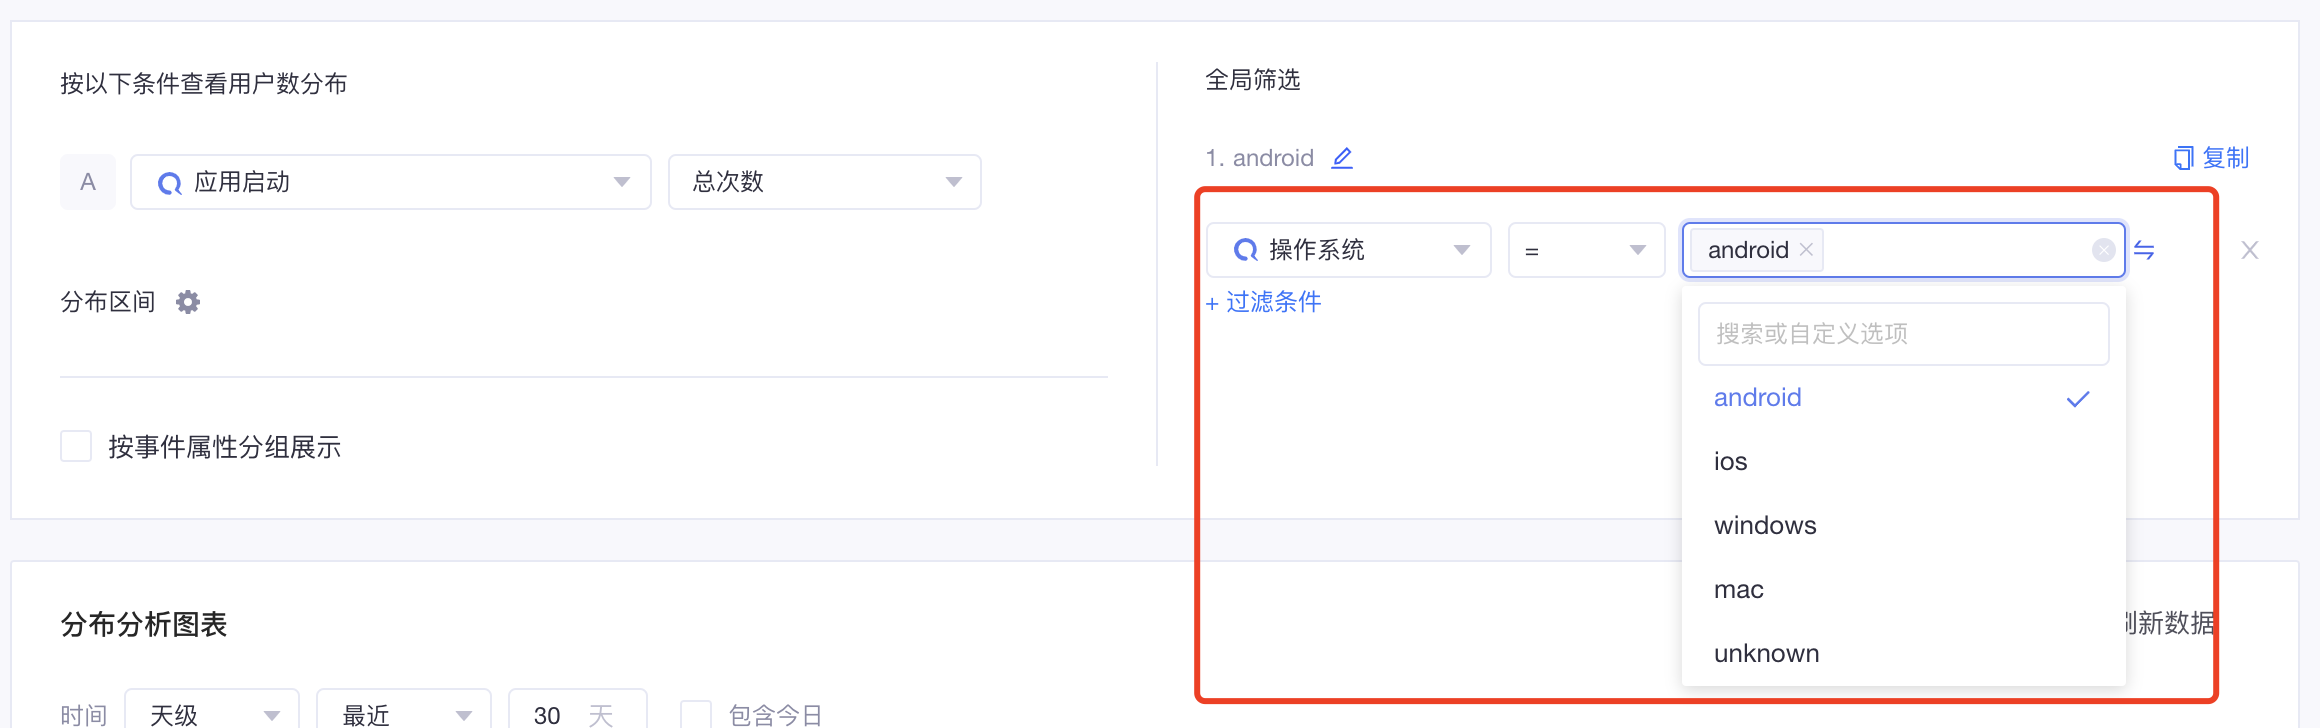2320x728 pixels.
Task: Click the 复制 copy icon
Action: click(2183, 158)
